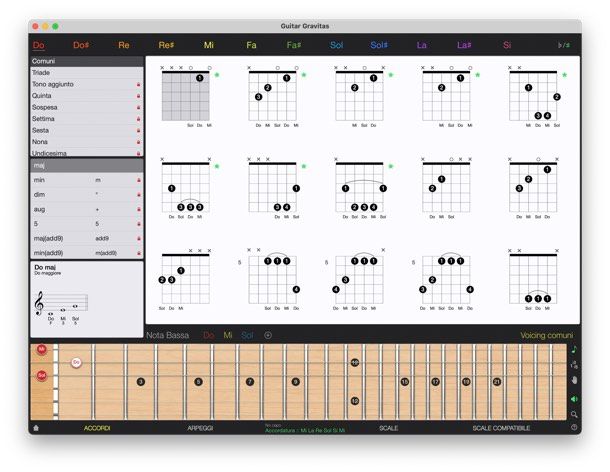Viewport: 610px width, 472px height.
Task: Select the 5 chord type row
Action: (x=87, y=224)
